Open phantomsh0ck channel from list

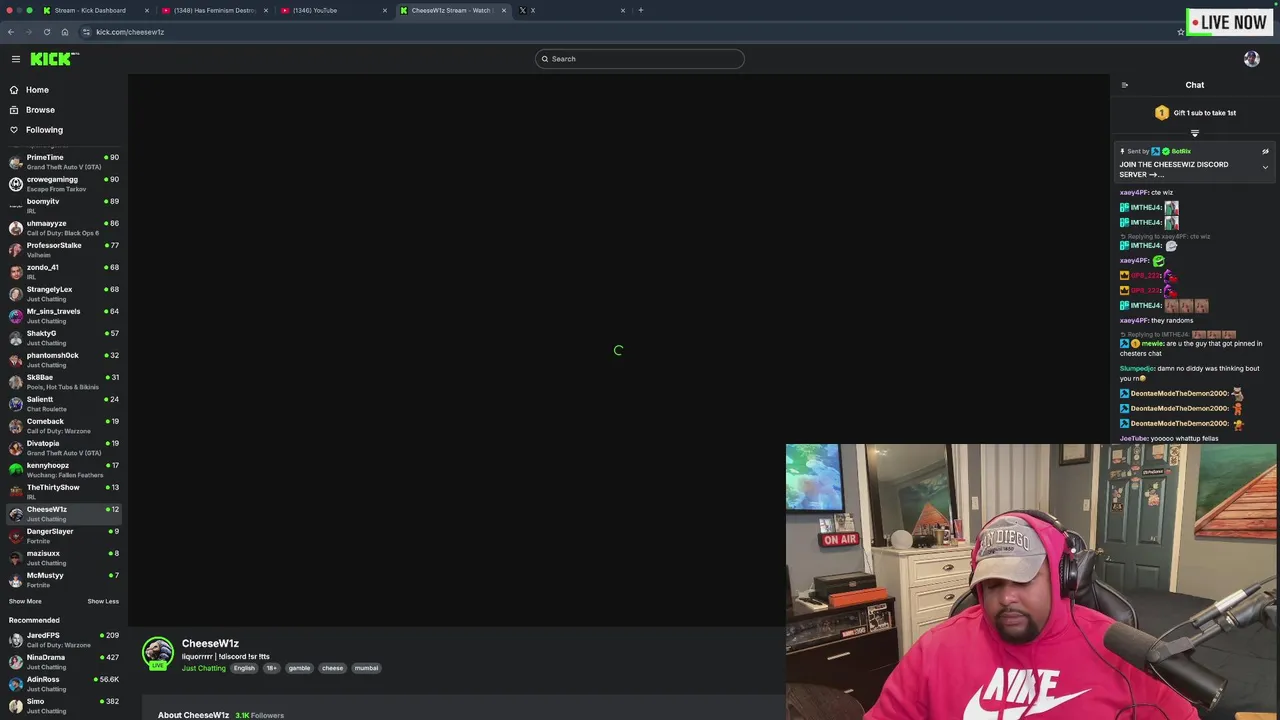[x=64, y=360]
